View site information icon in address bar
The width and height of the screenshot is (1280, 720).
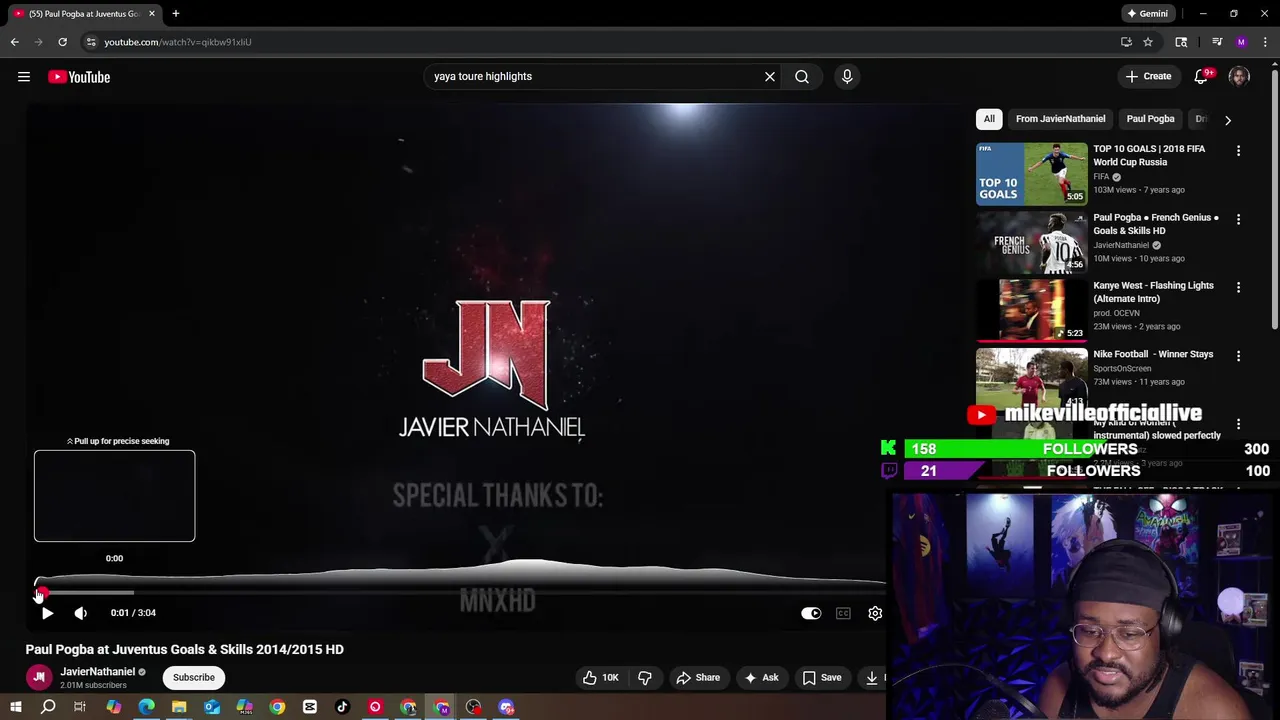(91, 42)
